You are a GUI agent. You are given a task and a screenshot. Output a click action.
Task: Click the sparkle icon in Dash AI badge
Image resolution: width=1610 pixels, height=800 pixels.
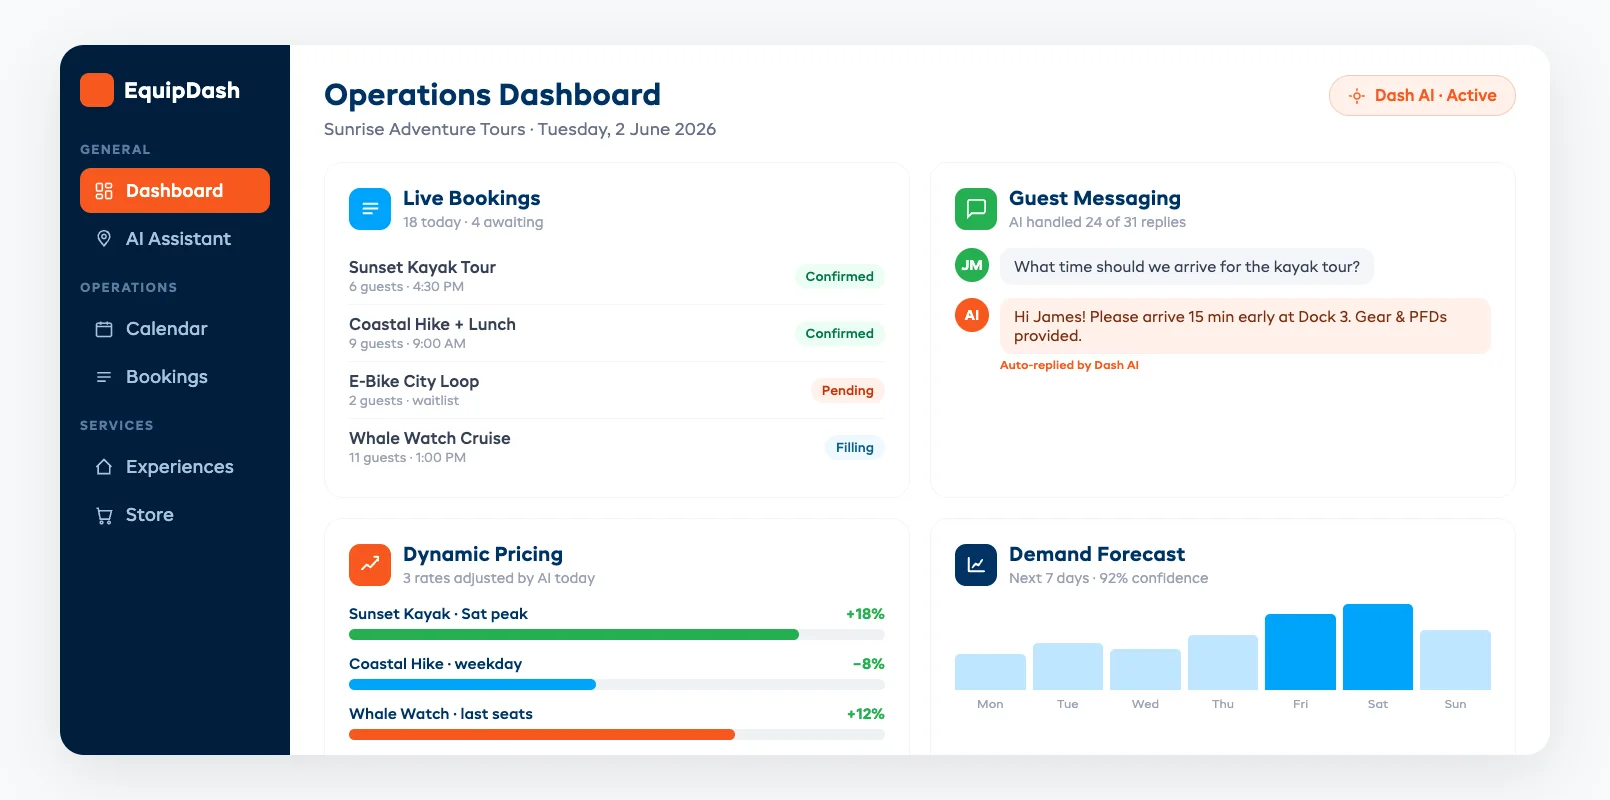pos(1357,96)
